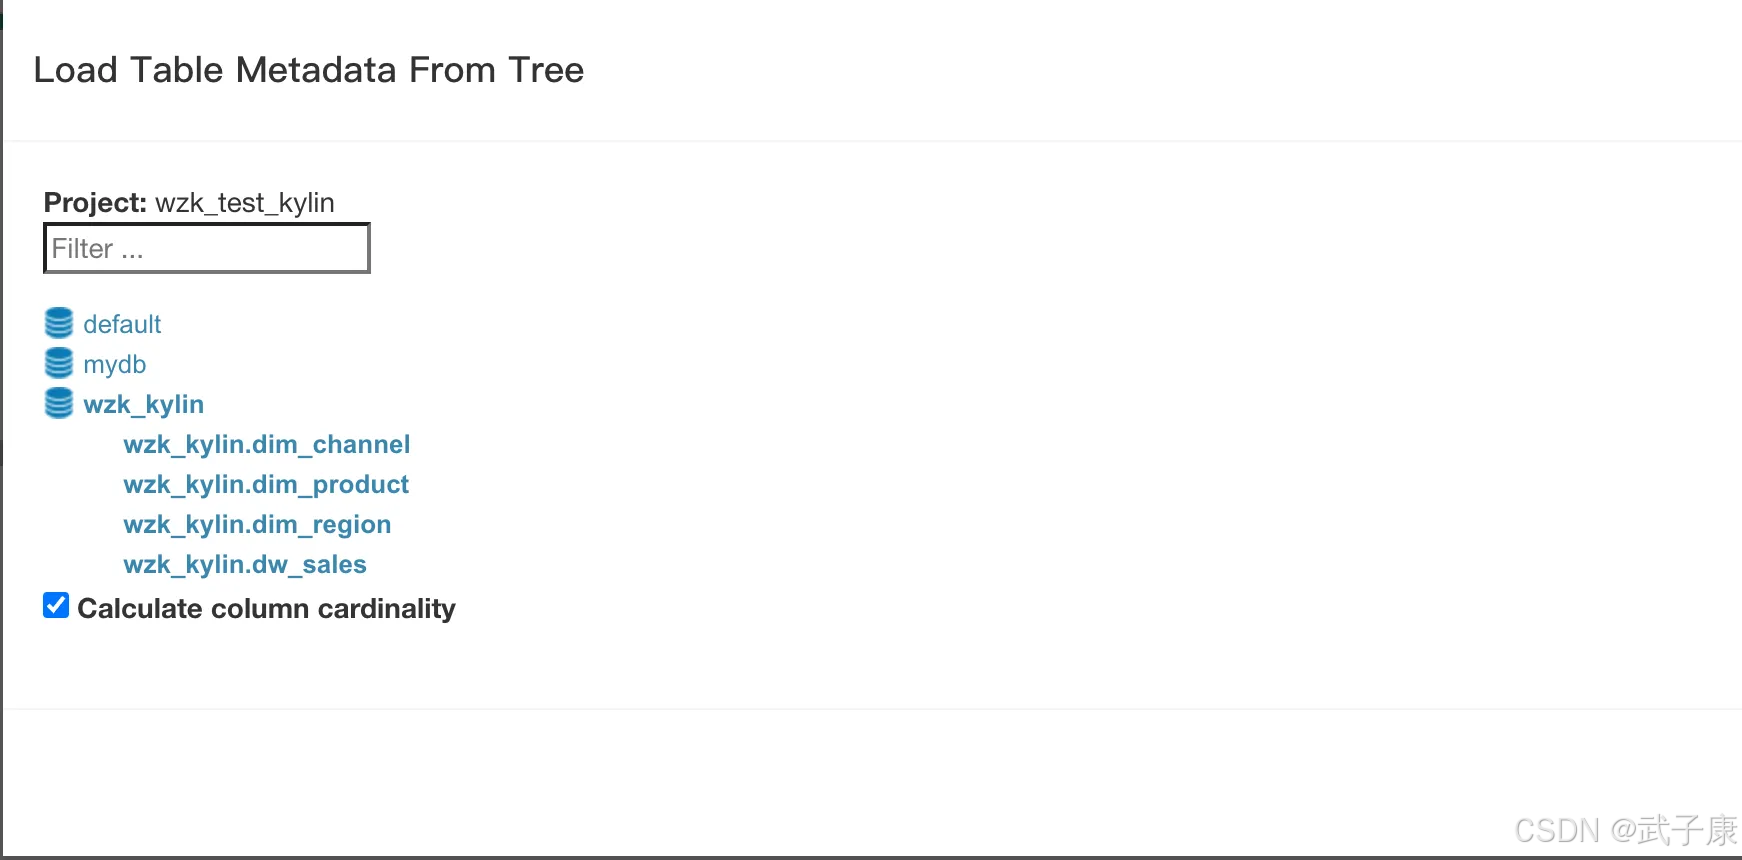Screen dimensions: 1742x860
Task: Pick the wzk_kylin.dw_sales table
Action: [x=245, y=564]
